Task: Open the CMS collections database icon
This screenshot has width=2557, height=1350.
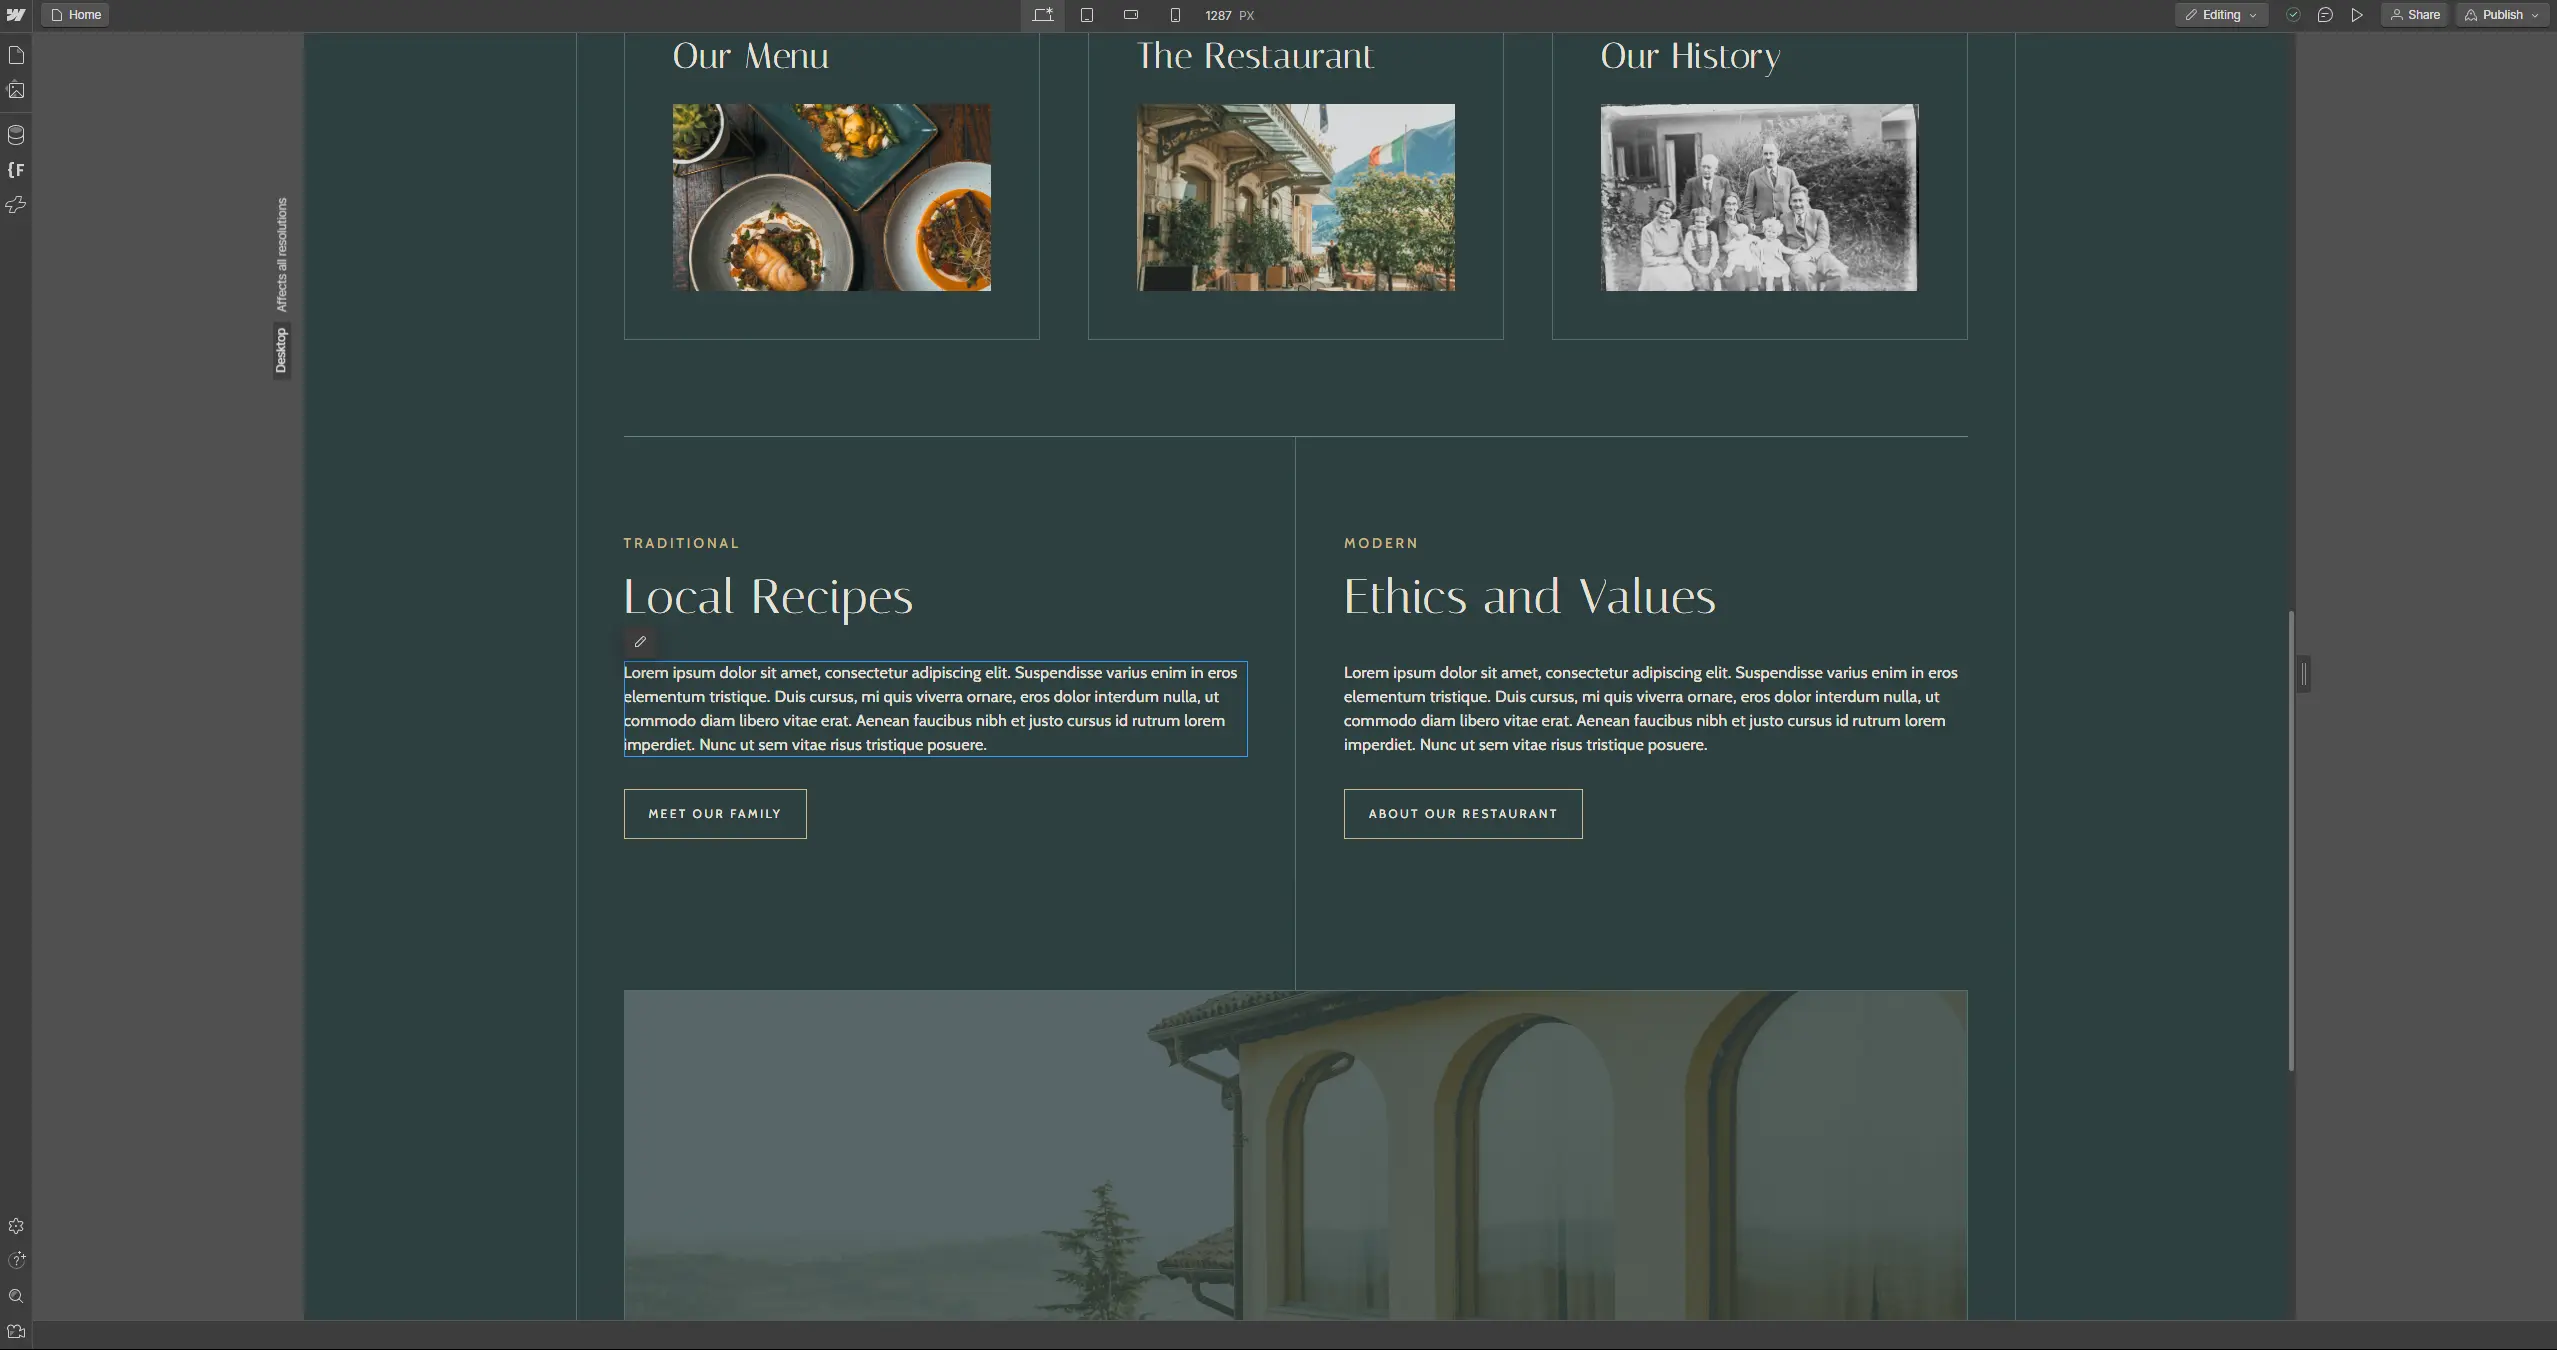Action: pyautogui.click(x=16, y=134)
